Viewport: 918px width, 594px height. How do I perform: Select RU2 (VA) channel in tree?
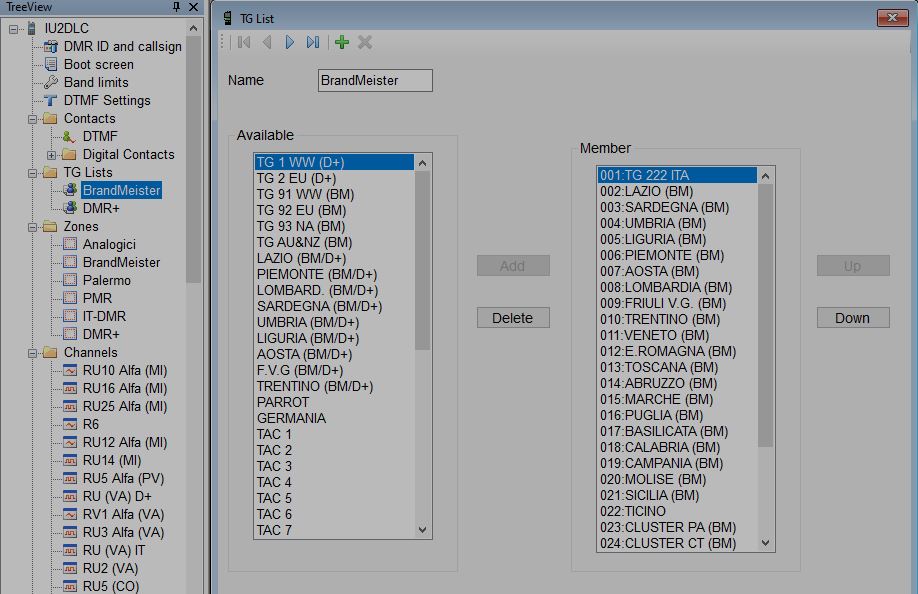click(x=110, y=568)
